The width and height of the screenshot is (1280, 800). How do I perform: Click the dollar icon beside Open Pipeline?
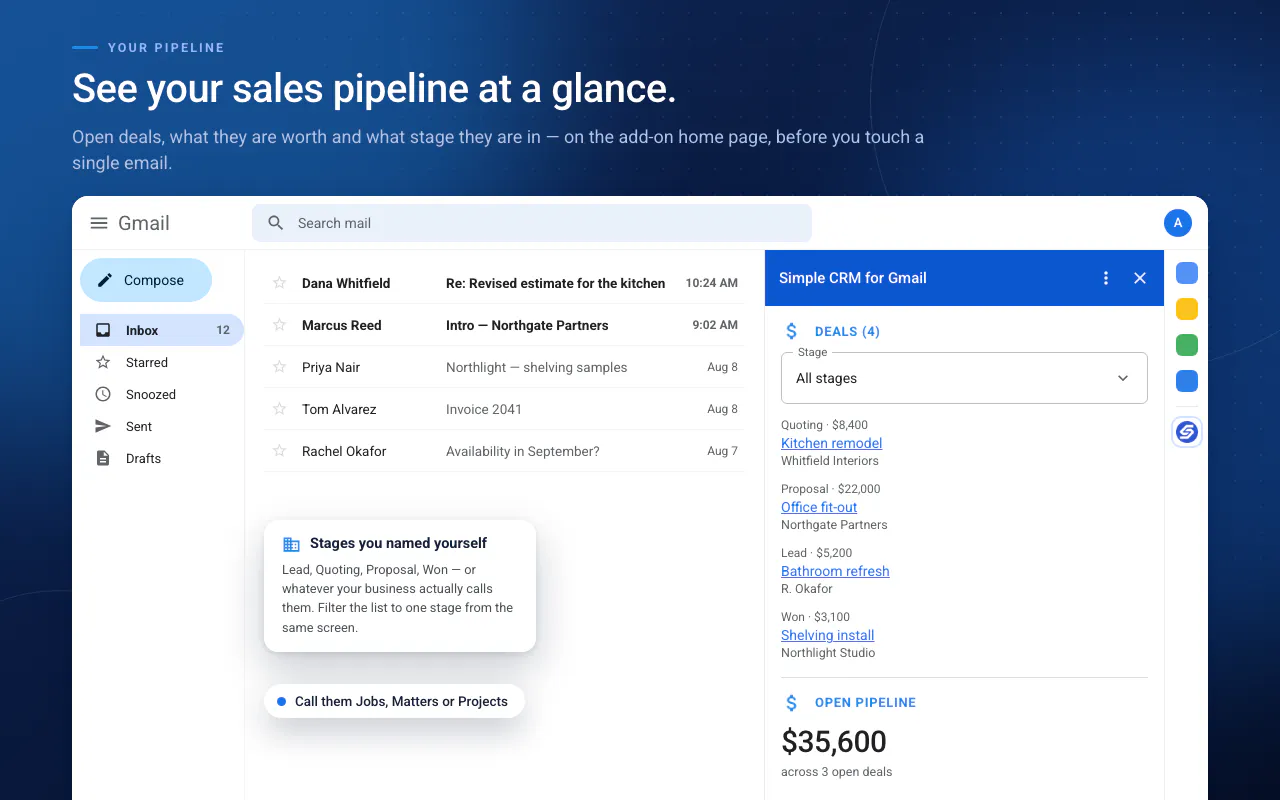click(792, 703)
